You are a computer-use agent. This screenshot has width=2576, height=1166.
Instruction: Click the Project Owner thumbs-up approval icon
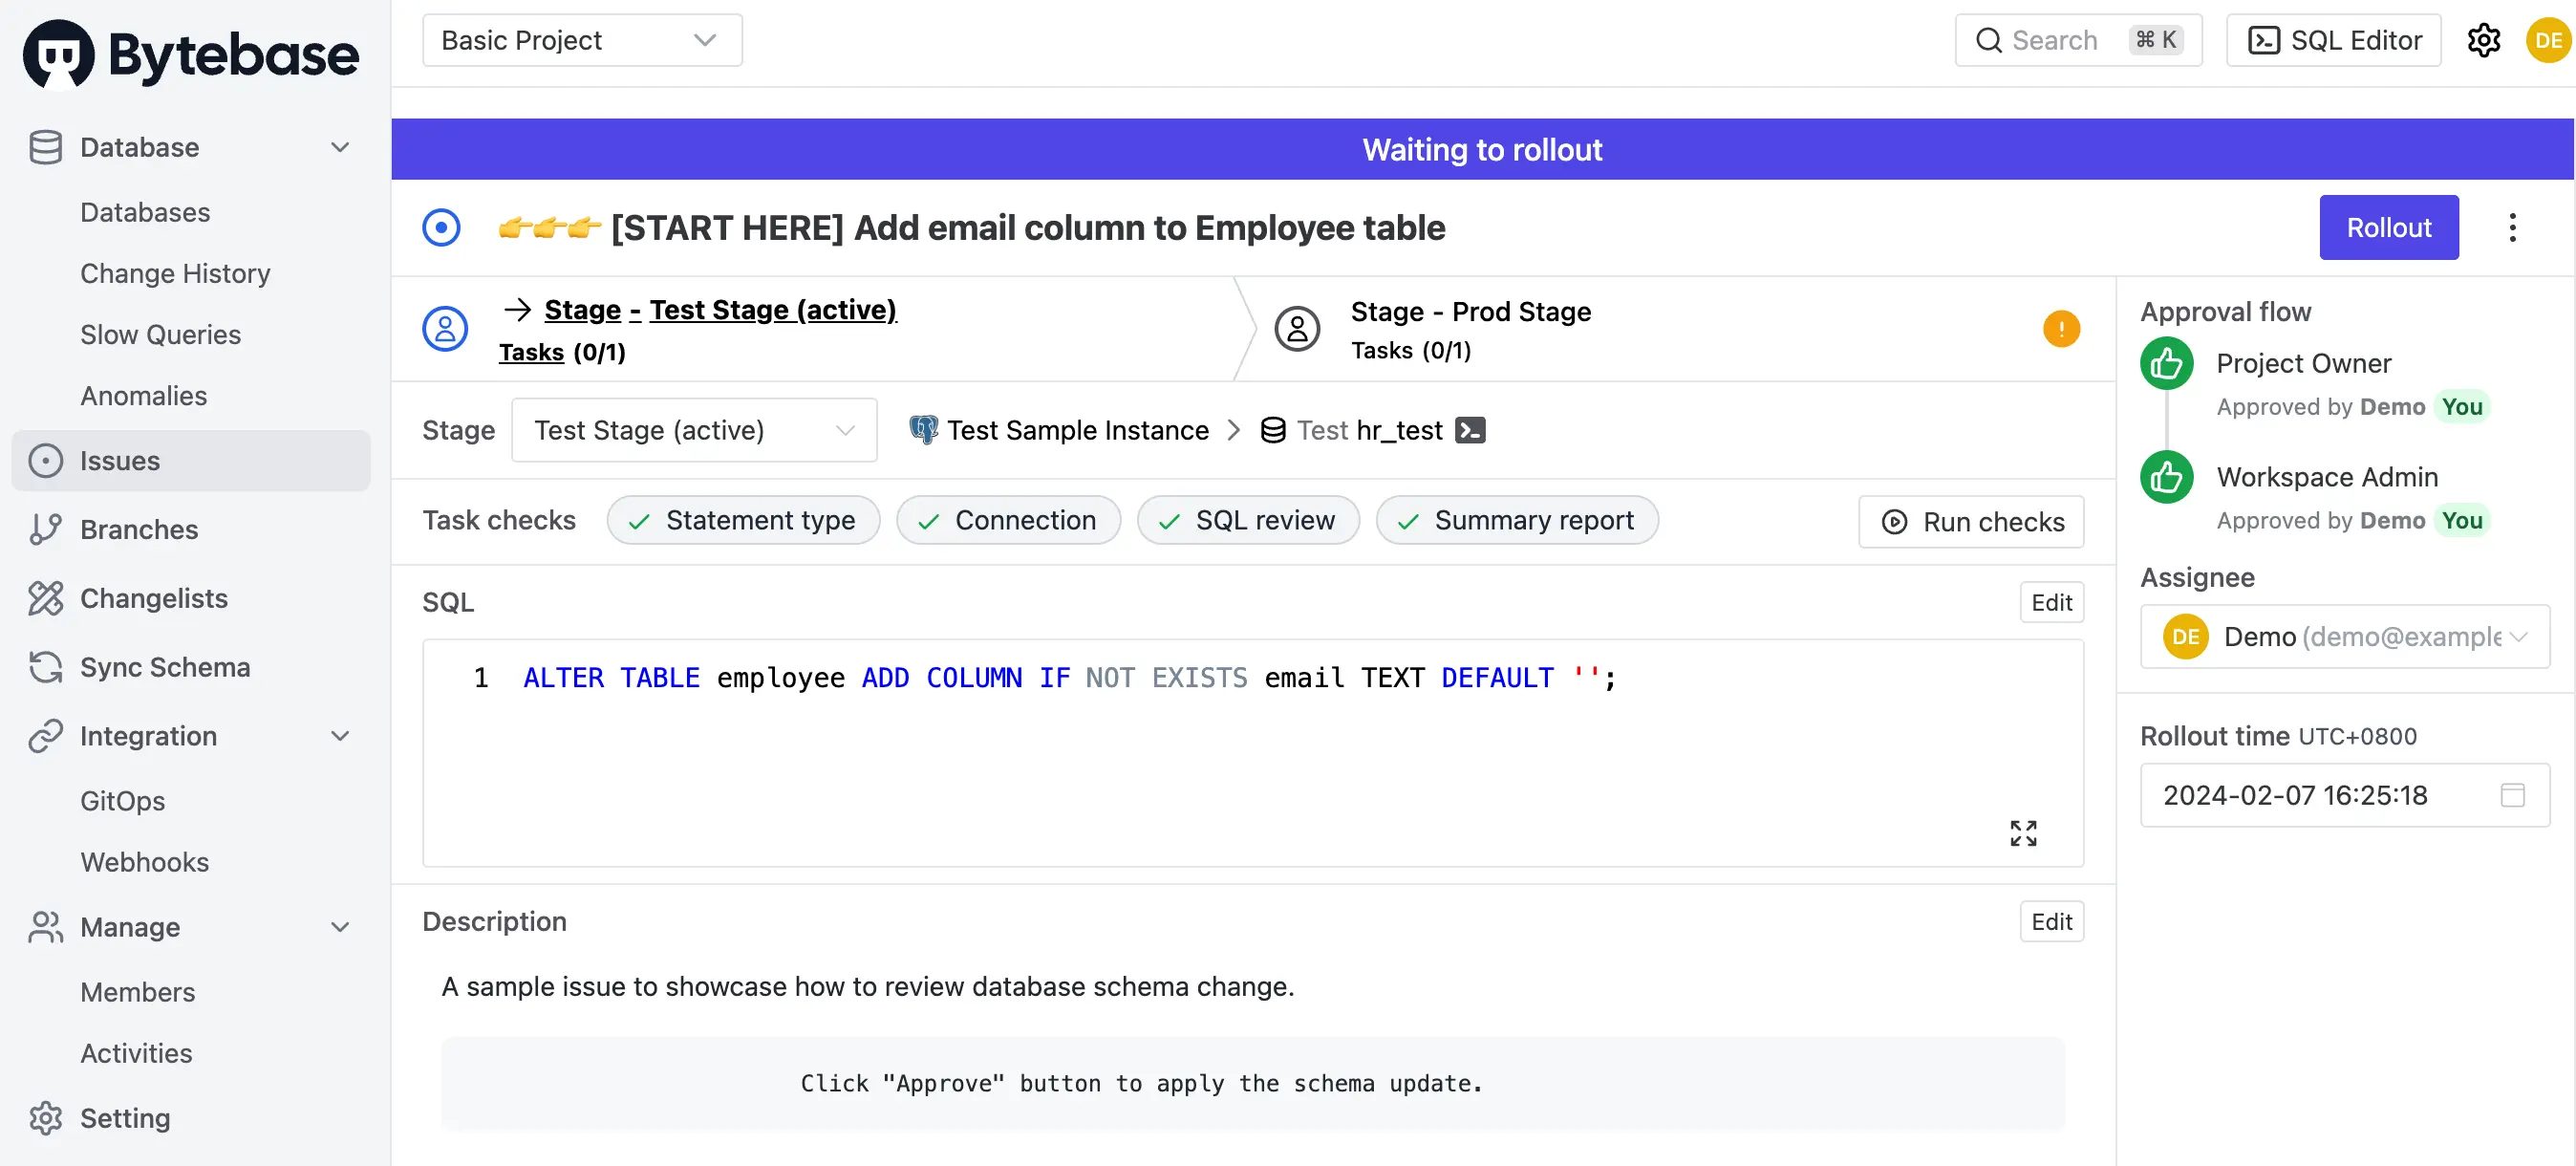click(x=2166, y=364)
